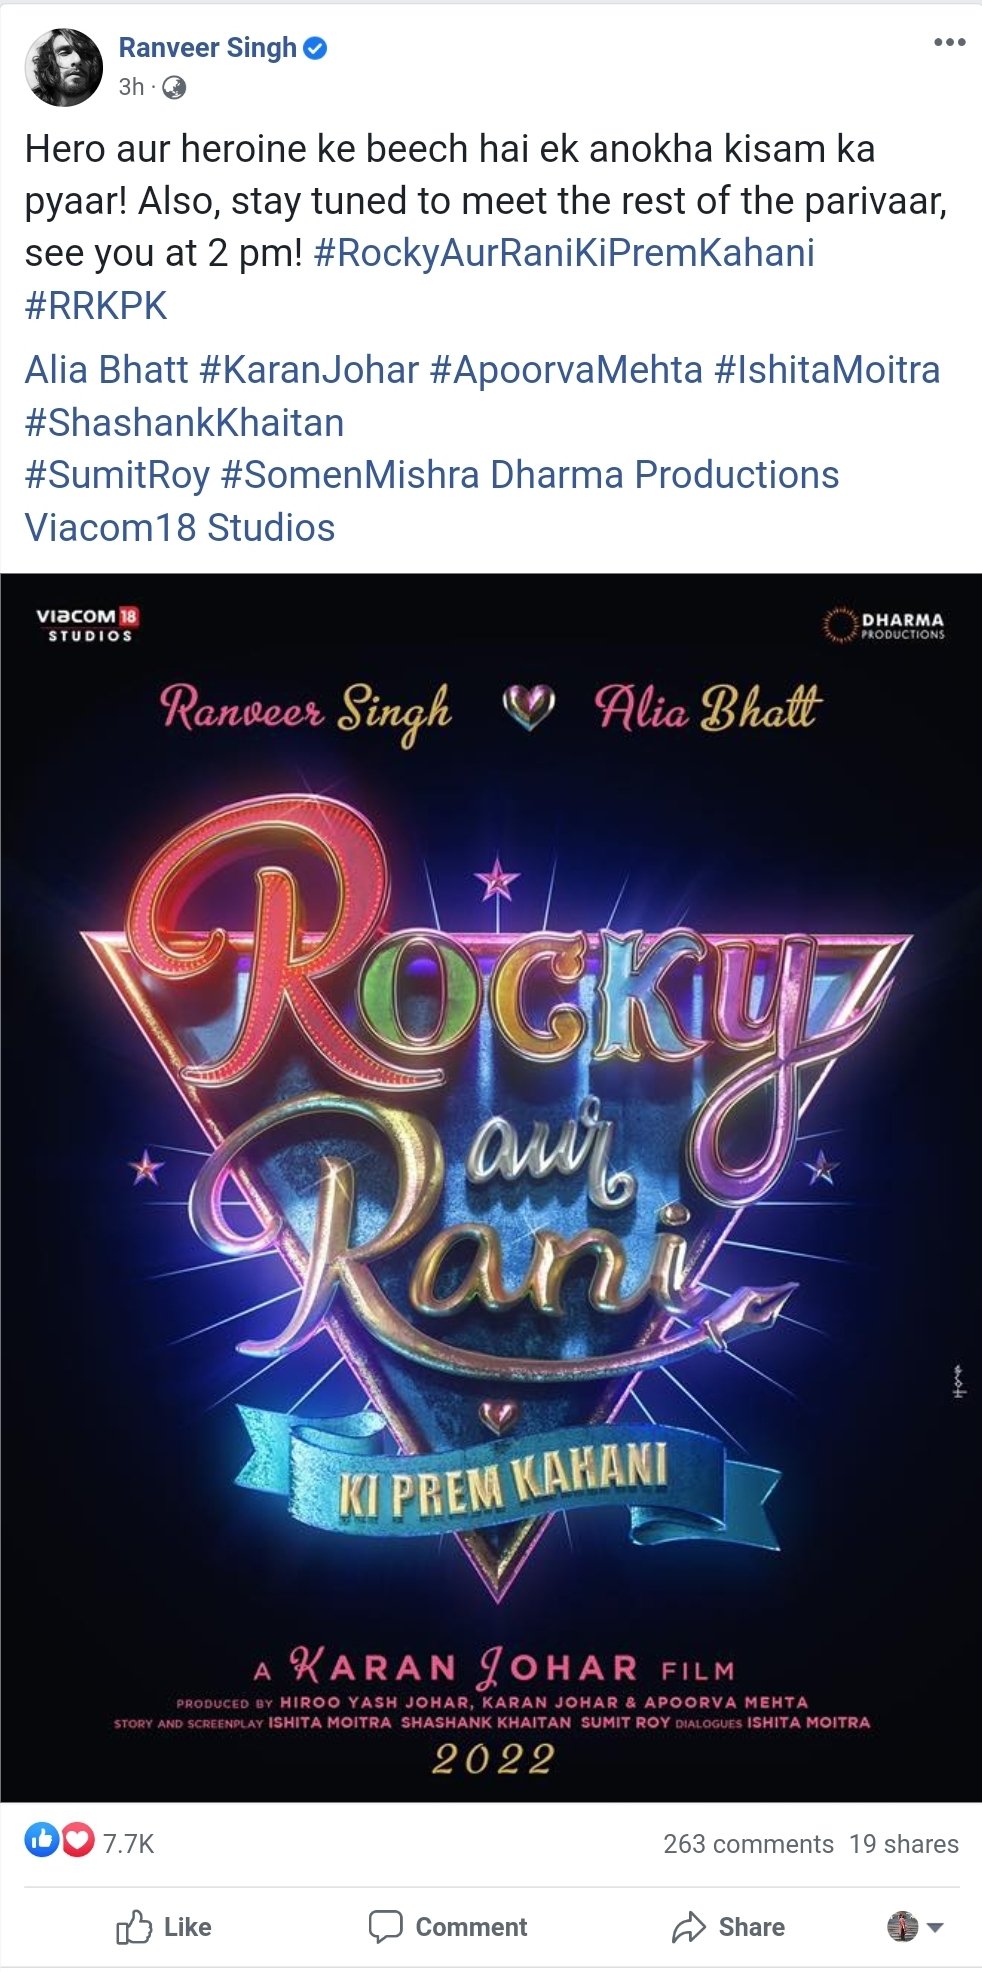Open the Viacom18 Studios page link
This screenshot has height=1972, width=982.
[180, 528]
